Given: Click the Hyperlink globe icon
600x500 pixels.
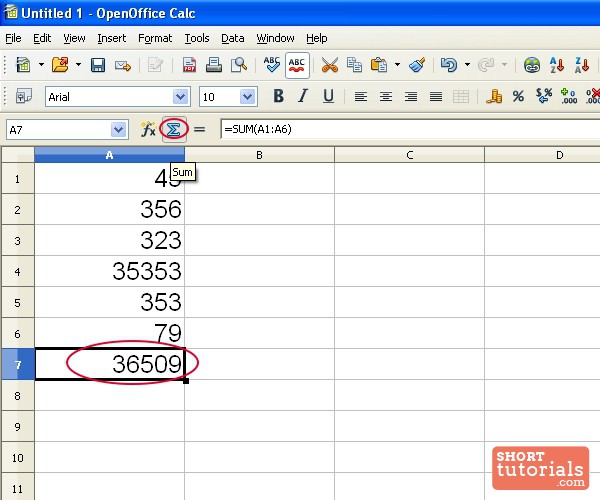Looking at the screenshot, I should pos(532,65).
